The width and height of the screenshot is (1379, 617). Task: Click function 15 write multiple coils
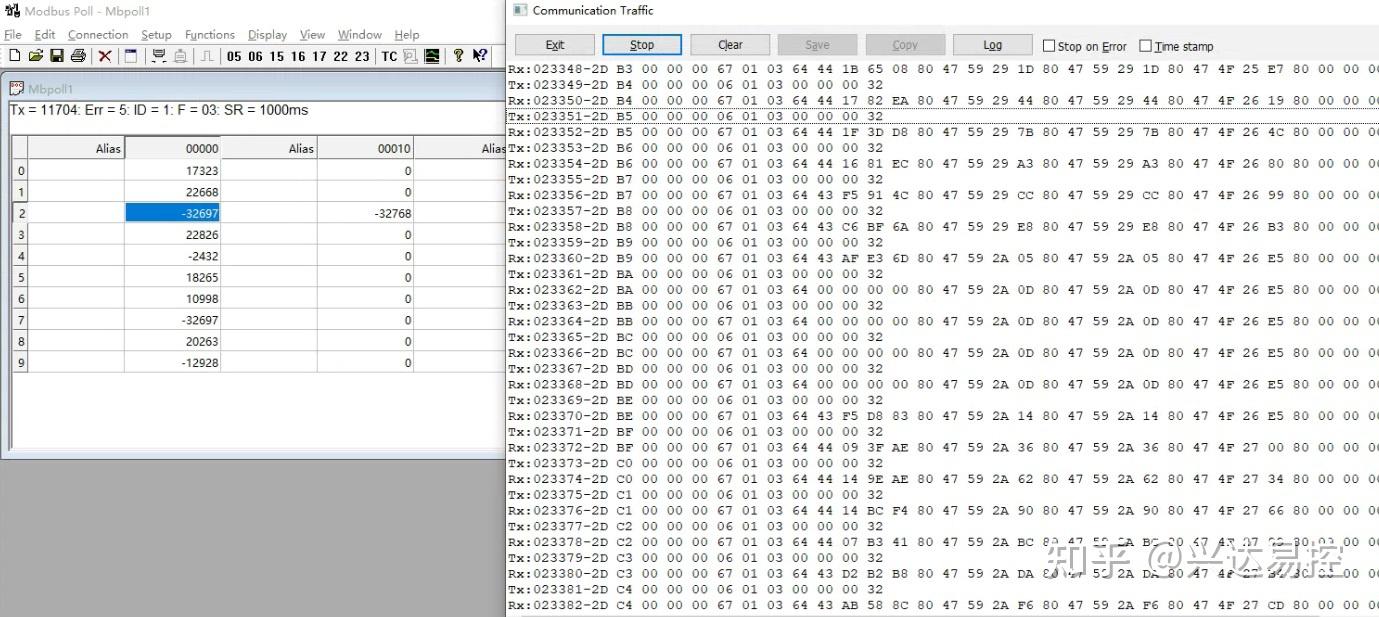277,56
